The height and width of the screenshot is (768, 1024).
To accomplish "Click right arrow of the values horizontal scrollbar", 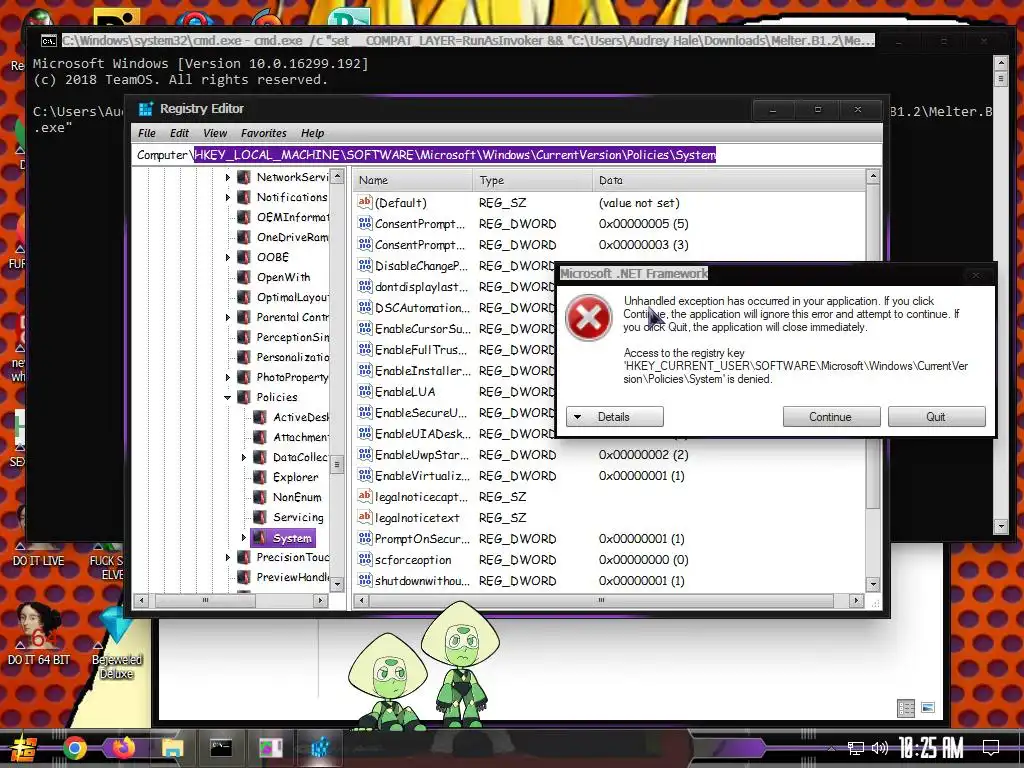I will [856, 600].
